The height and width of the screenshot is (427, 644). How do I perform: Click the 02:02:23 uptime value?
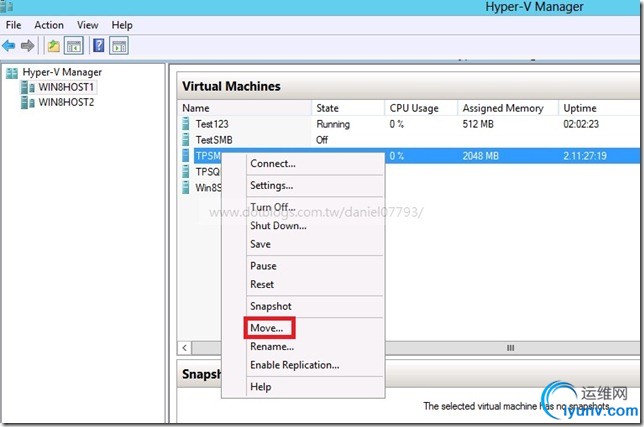pyautogui.click(x=581, y=124)
